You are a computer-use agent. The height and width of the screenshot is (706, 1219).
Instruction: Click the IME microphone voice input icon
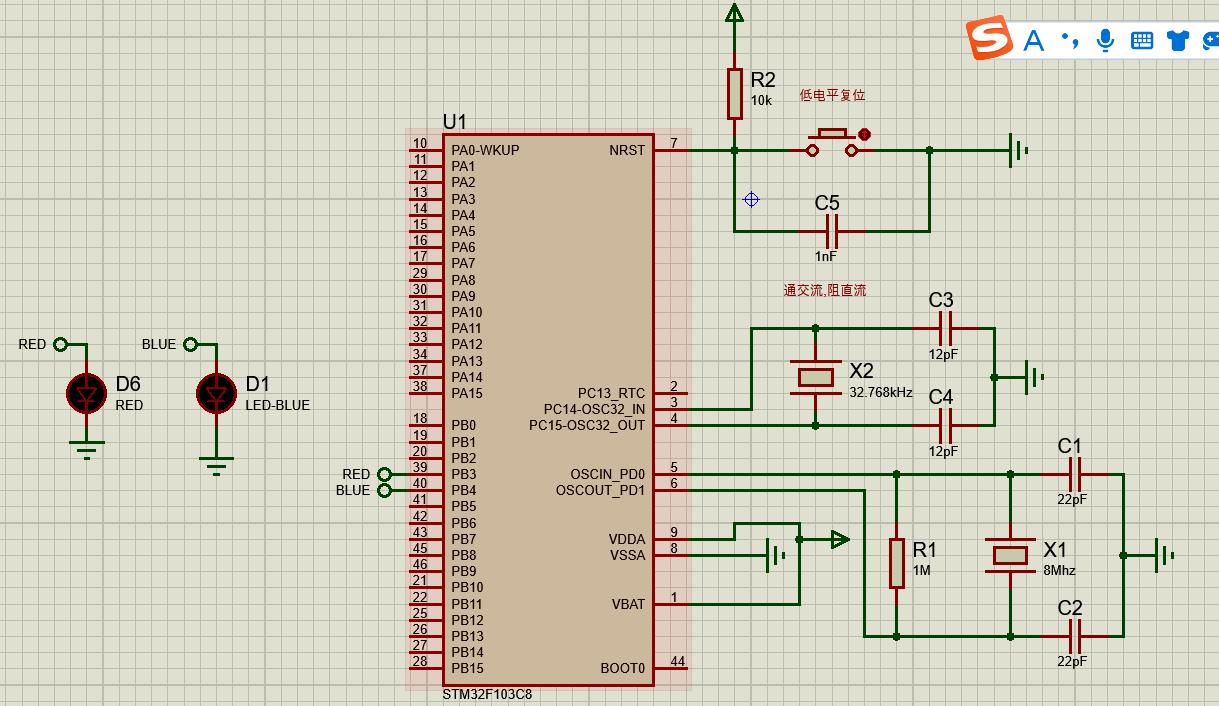pyautogui.click(x=1105, y=40)
